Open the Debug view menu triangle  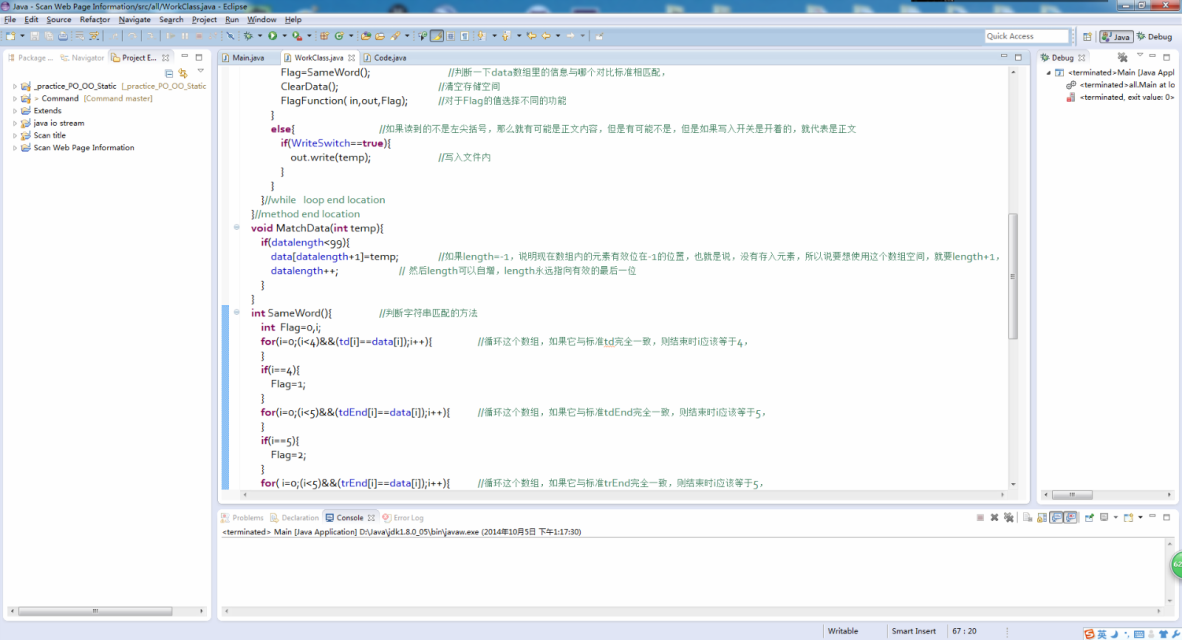point(1140,56)
